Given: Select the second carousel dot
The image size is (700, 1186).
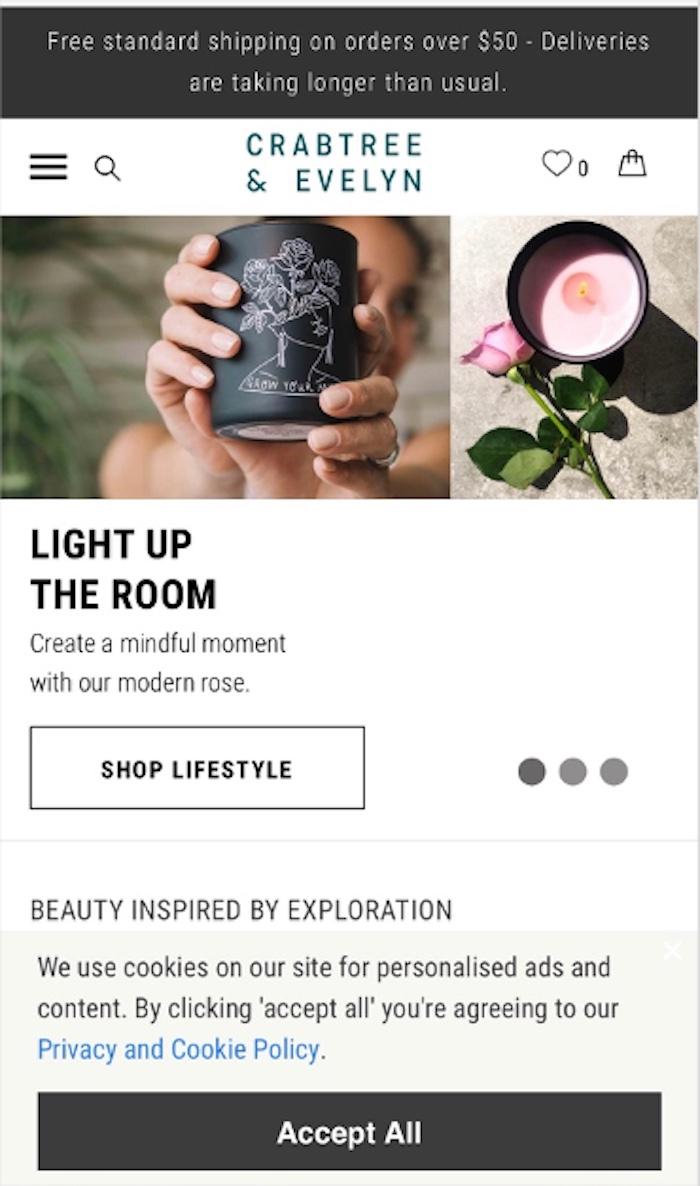Looking at the screenshot, I should pos(572,772).
